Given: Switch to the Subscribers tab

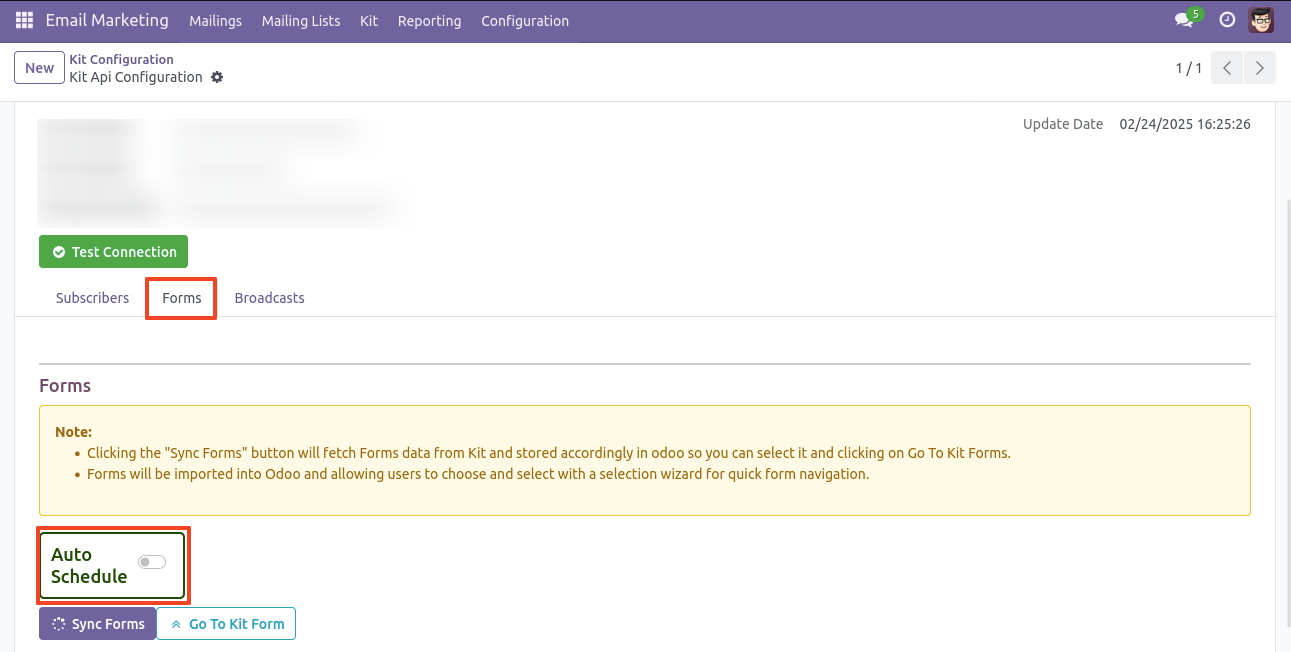Looking at the screenshot, I should pos(92,298).
